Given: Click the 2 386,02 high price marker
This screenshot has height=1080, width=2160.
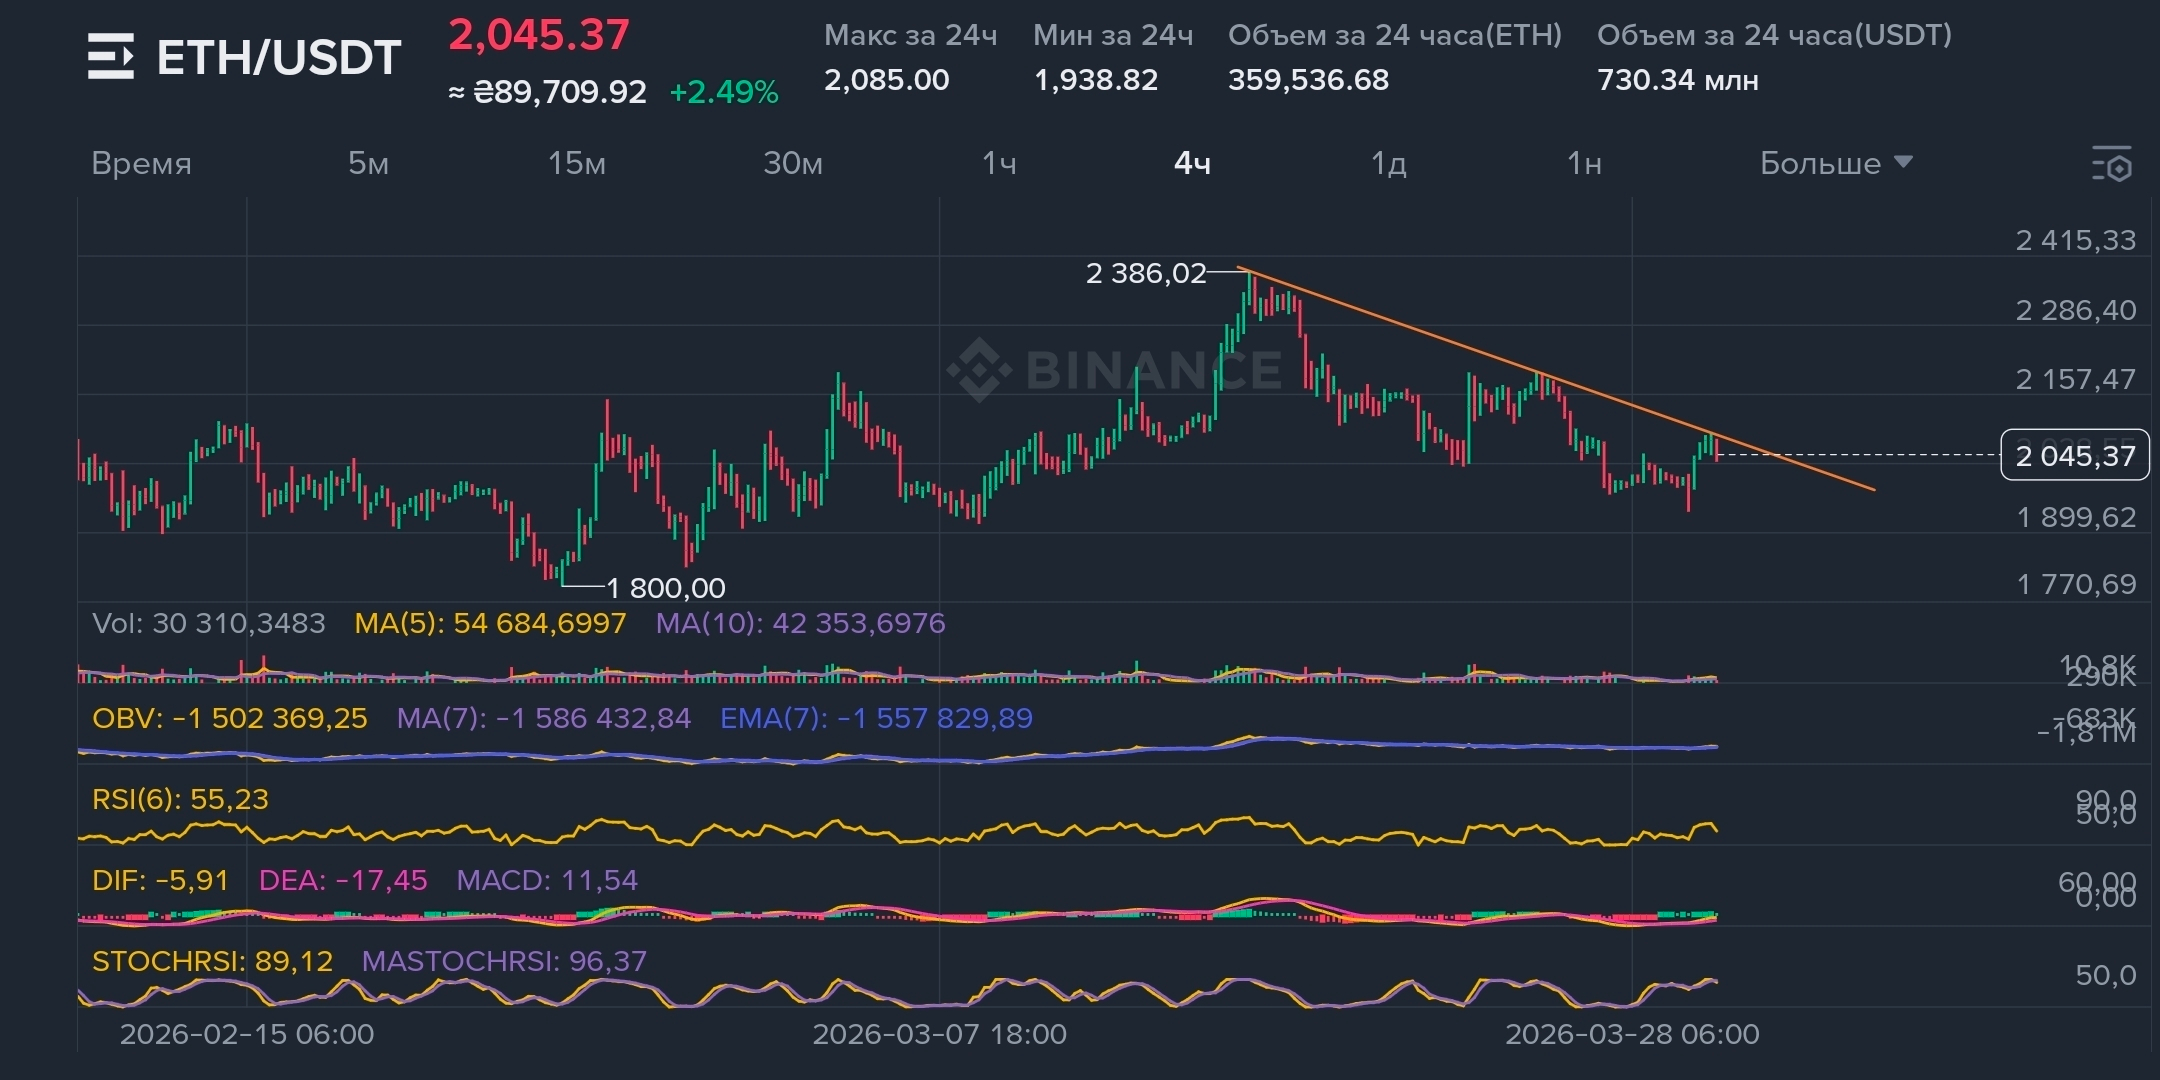Looking at the screenshot, I should click(x=1146, y=273).
